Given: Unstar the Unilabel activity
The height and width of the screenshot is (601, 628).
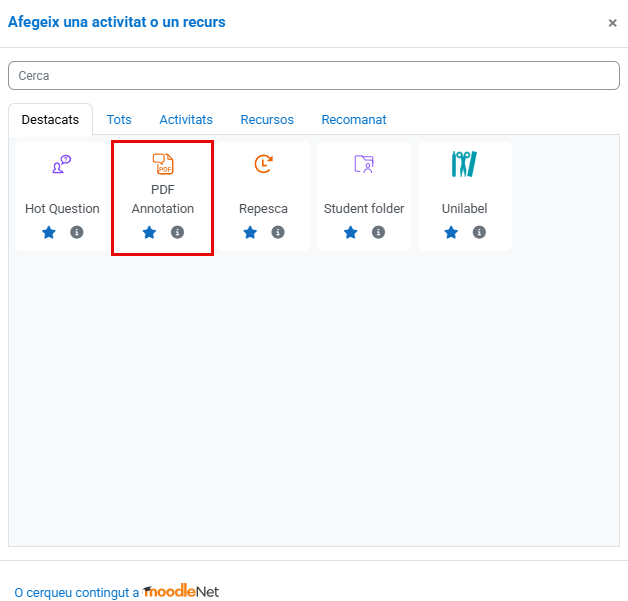Looking at the screenshot, I should (x=450, y=232).
